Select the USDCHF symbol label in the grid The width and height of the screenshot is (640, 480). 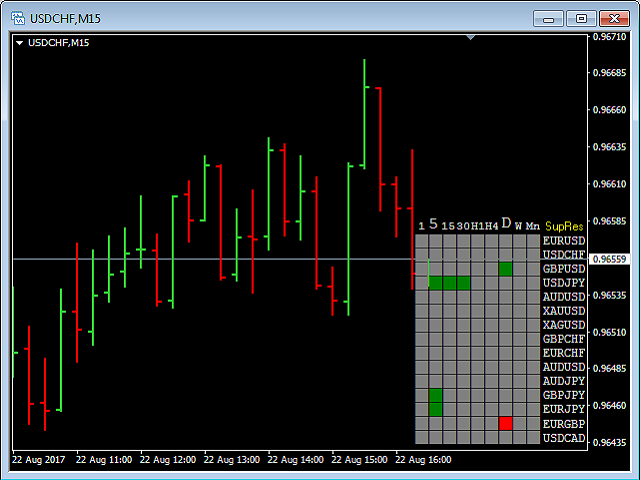(564, 255)
